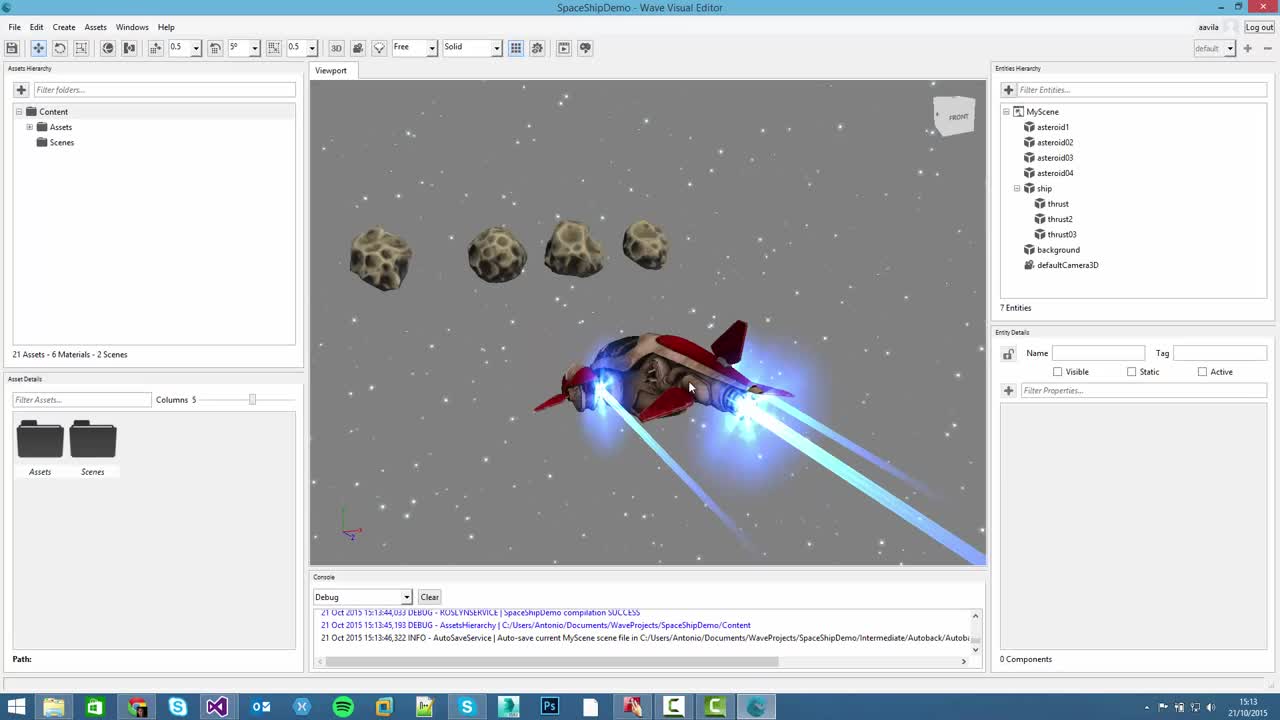1280x720 pixels.
Task: Click the Log out button
Action: click(x=1259, y=27)
